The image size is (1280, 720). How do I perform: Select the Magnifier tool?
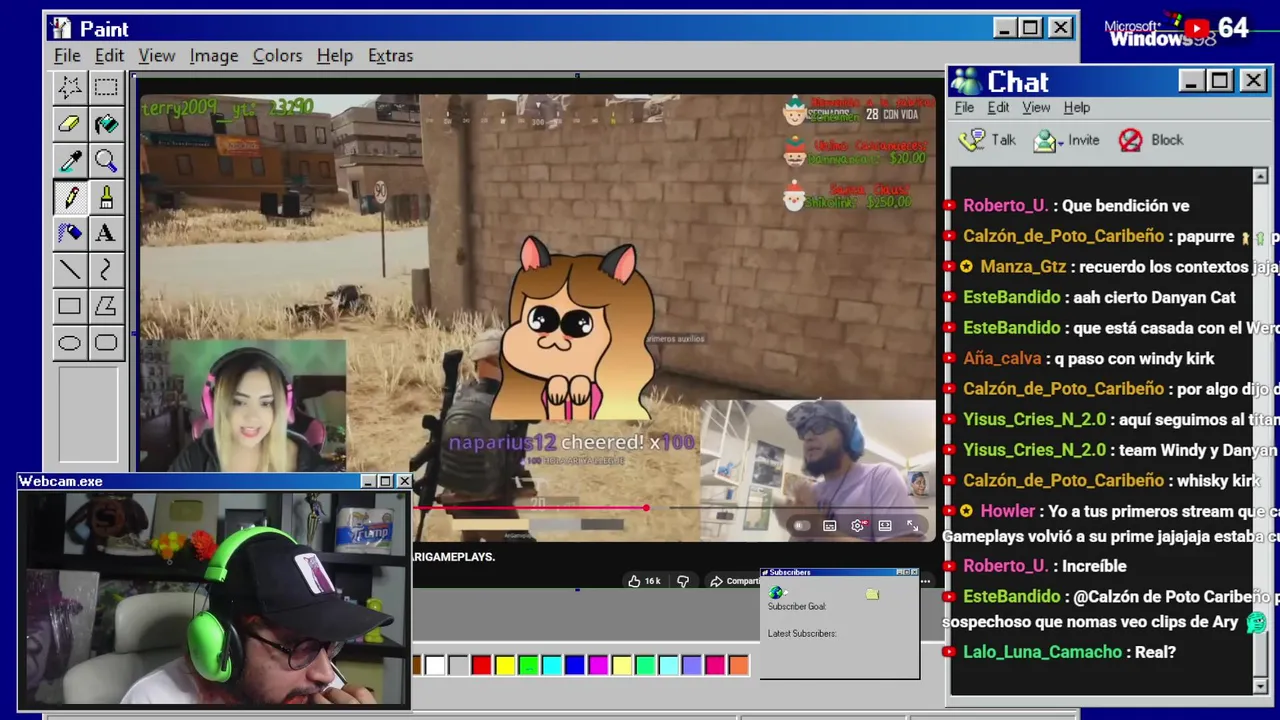click(105, 160)
